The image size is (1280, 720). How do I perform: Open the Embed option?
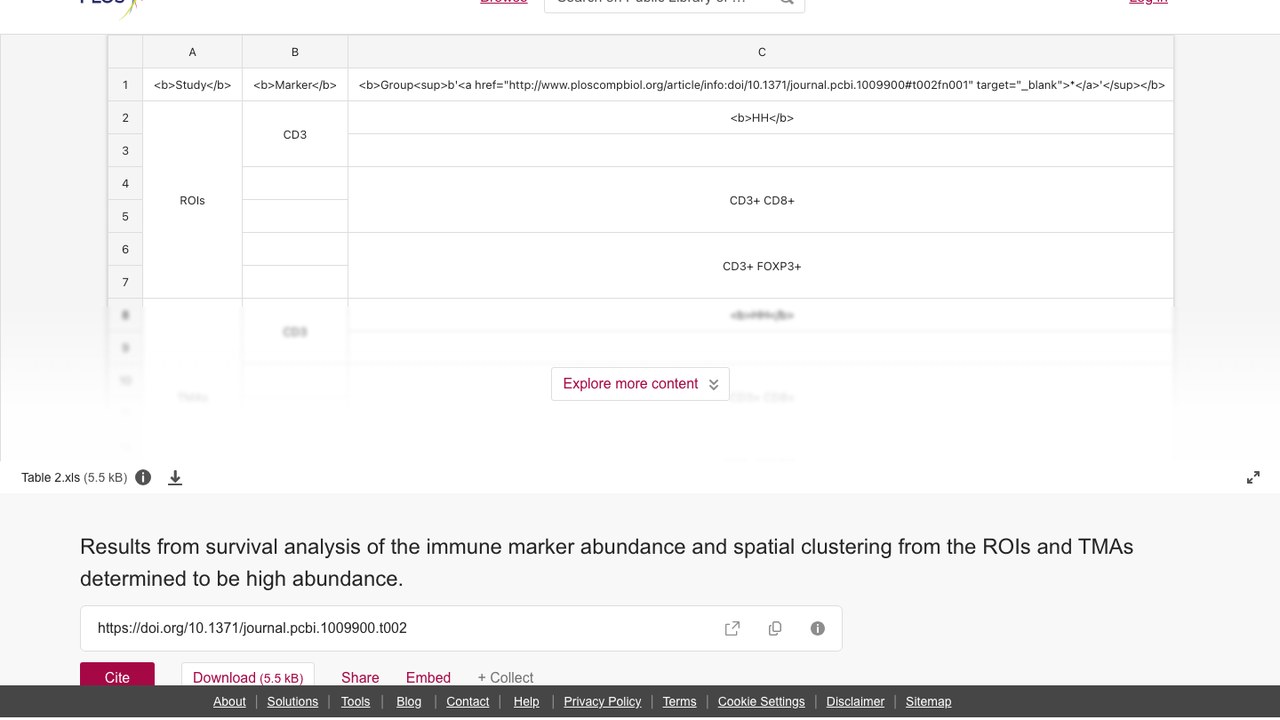coord(428,677)
